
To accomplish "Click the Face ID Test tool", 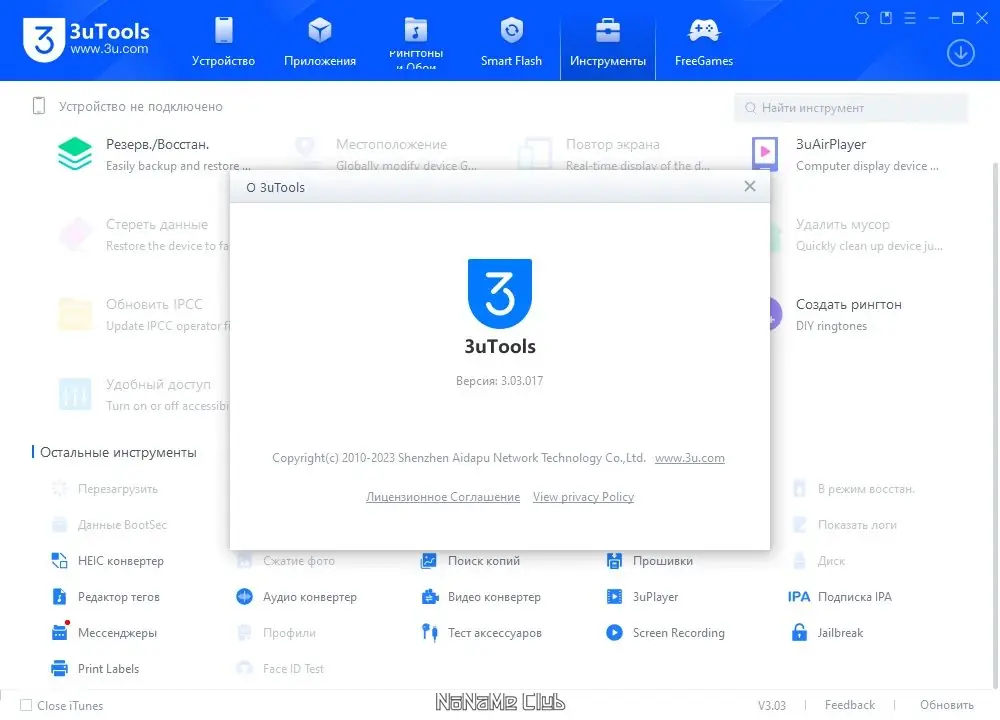I will point(281,668).
